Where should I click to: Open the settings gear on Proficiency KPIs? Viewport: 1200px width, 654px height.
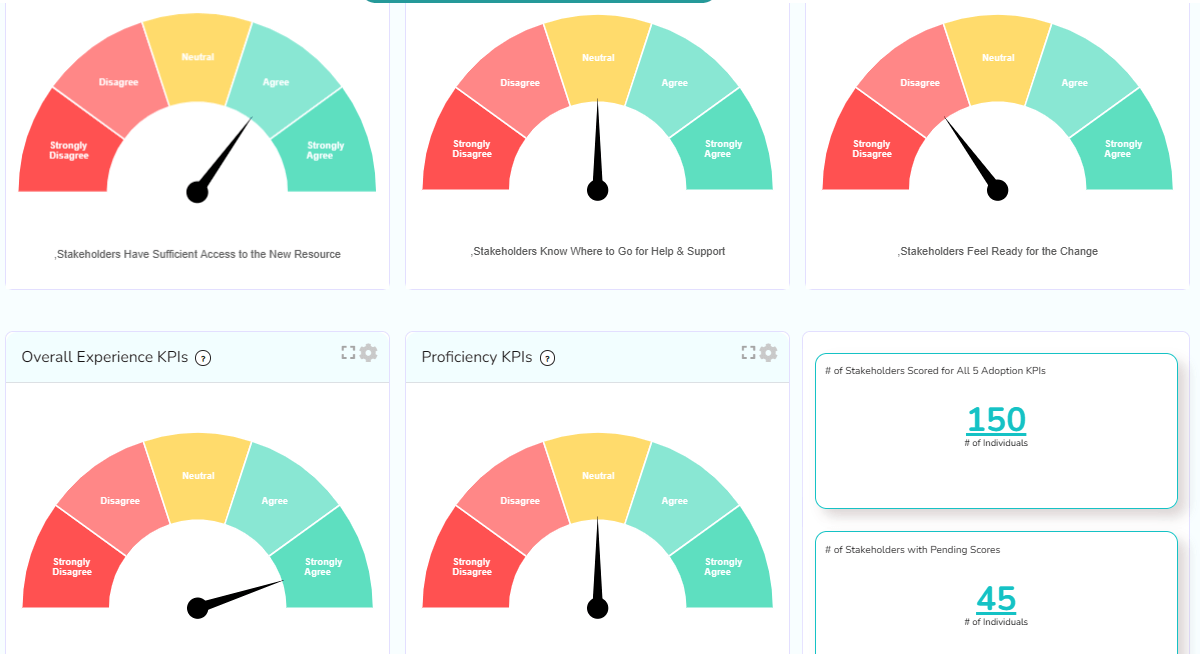click(768, 352)
